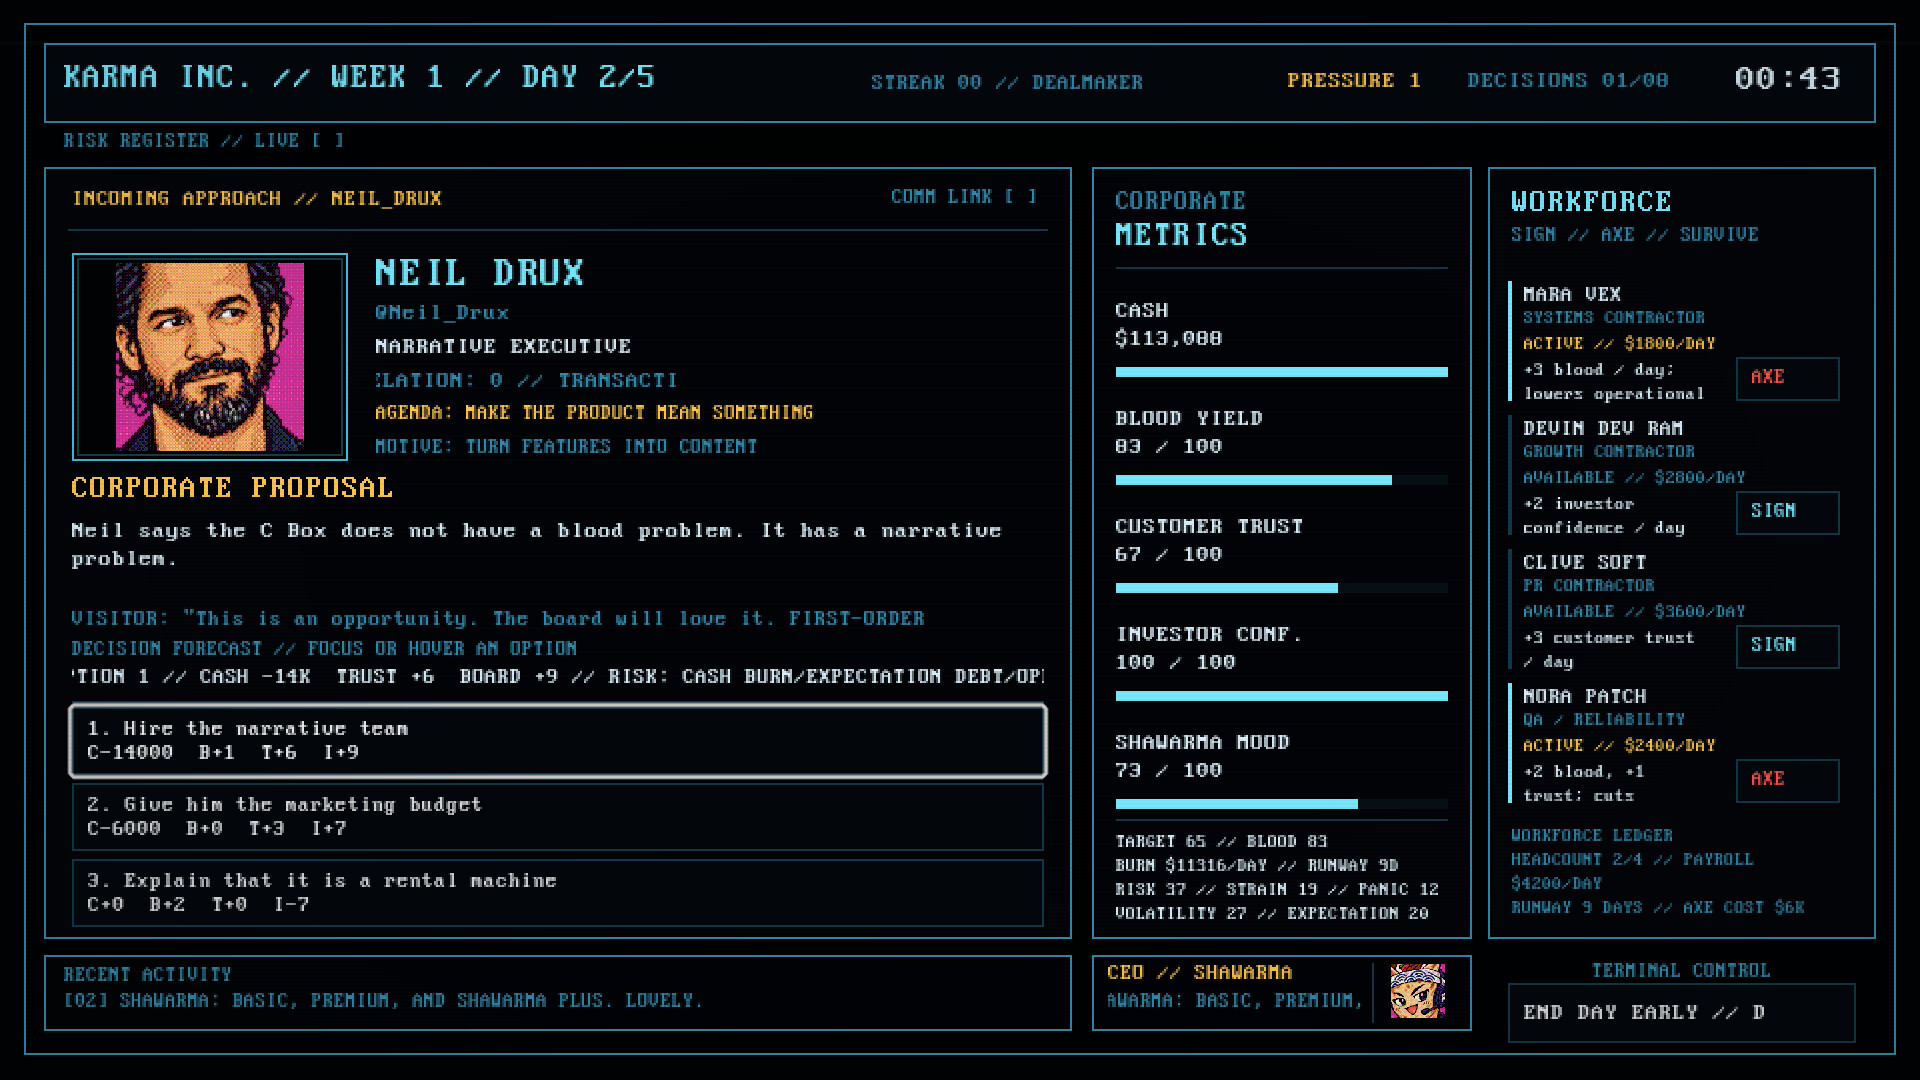The image size is (1920, 1080).
Task: Click the WORKFORCE panel title
Action: click(x=1591, y=201)
